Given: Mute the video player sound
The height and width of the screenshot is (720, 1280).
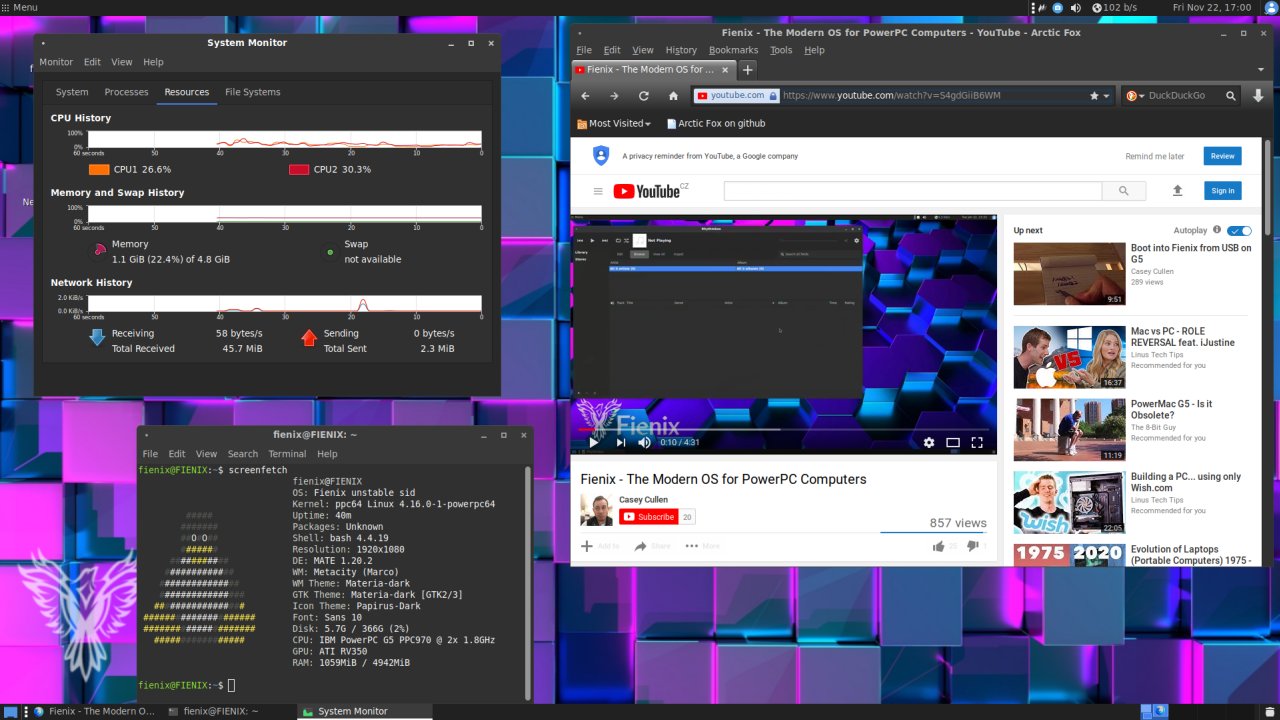Looking at the screenshot, I should point(644,442).
